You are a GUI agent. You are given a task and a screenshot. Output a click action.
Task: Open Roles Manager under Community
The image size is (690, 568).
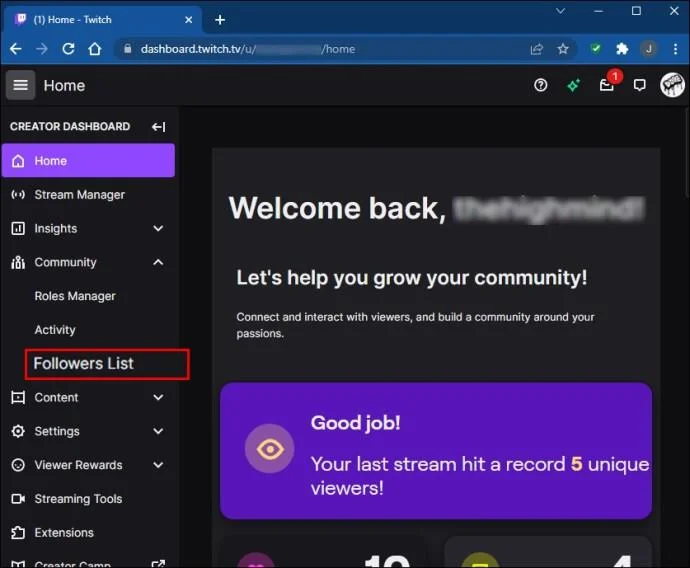click(x=75, y=296)
